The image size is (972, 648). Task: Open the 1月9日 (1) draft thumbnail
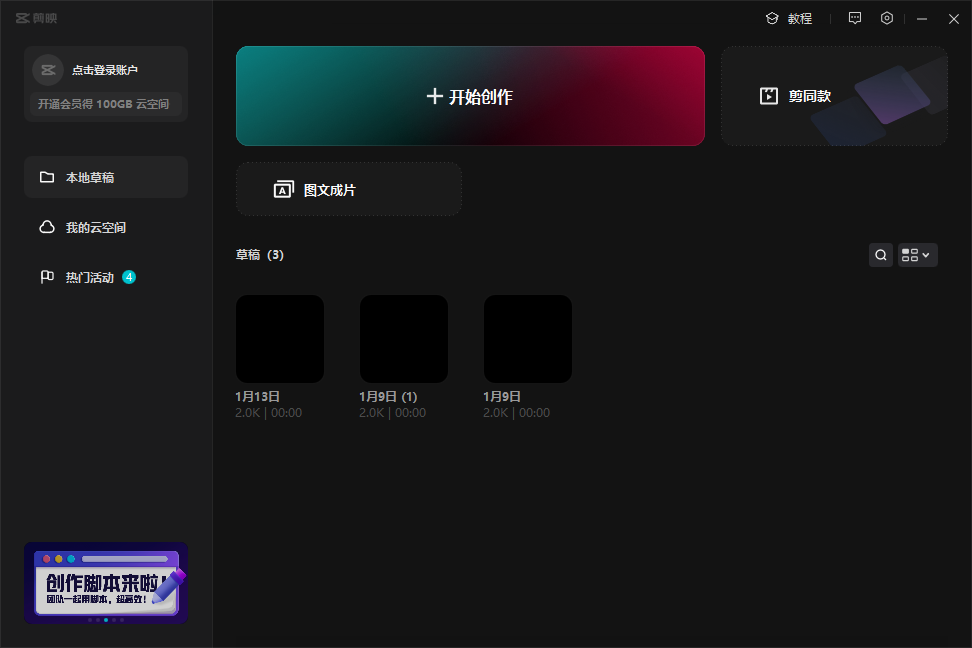click(404, 338)
